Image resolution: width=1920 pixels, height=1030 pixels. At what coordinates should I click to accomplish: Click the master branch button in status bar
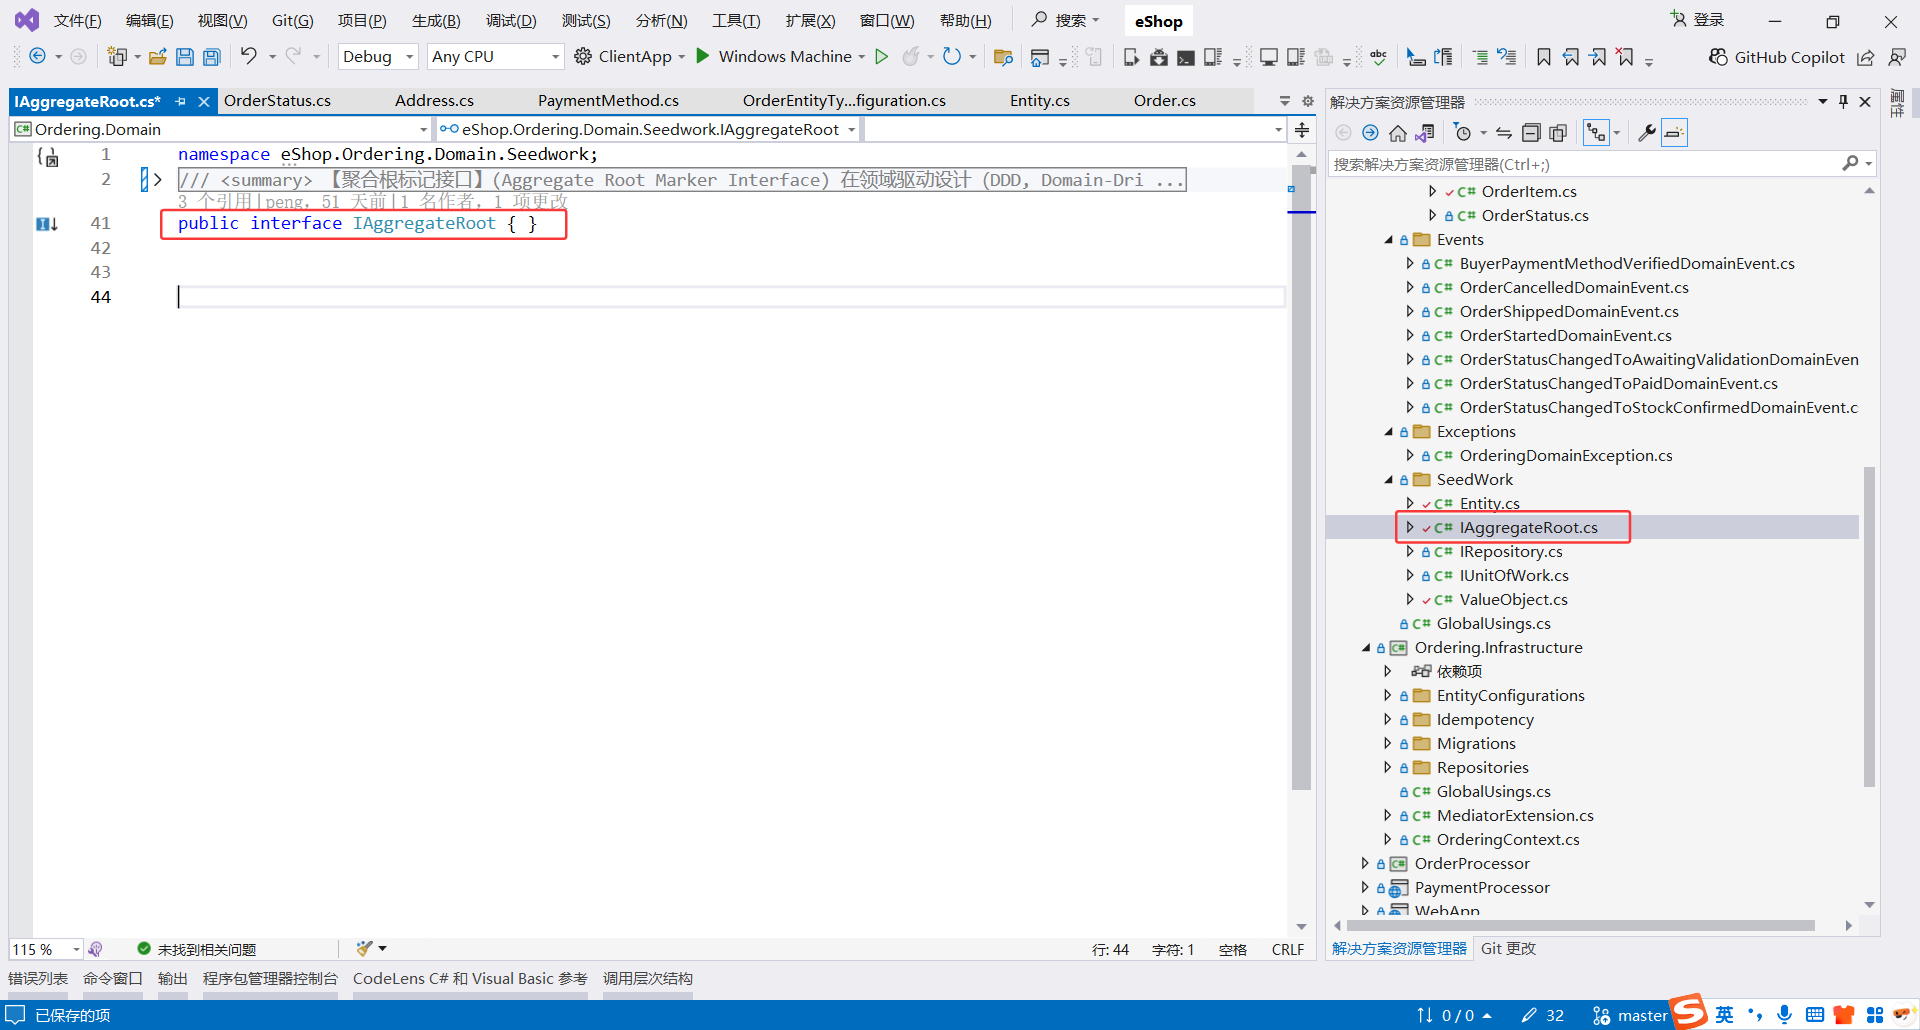[1630, 1016]
